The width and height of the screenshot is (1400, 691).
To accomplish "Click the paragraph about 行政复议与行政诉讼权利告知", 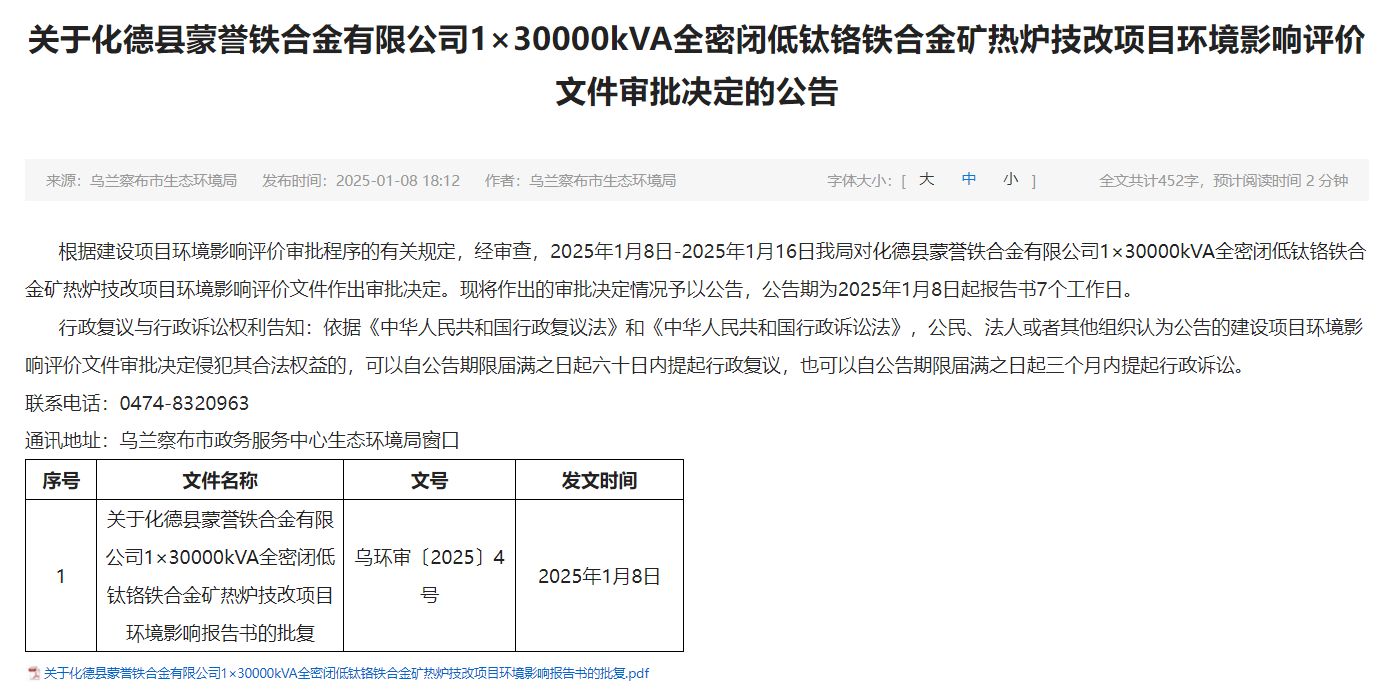I will [696, 346].
